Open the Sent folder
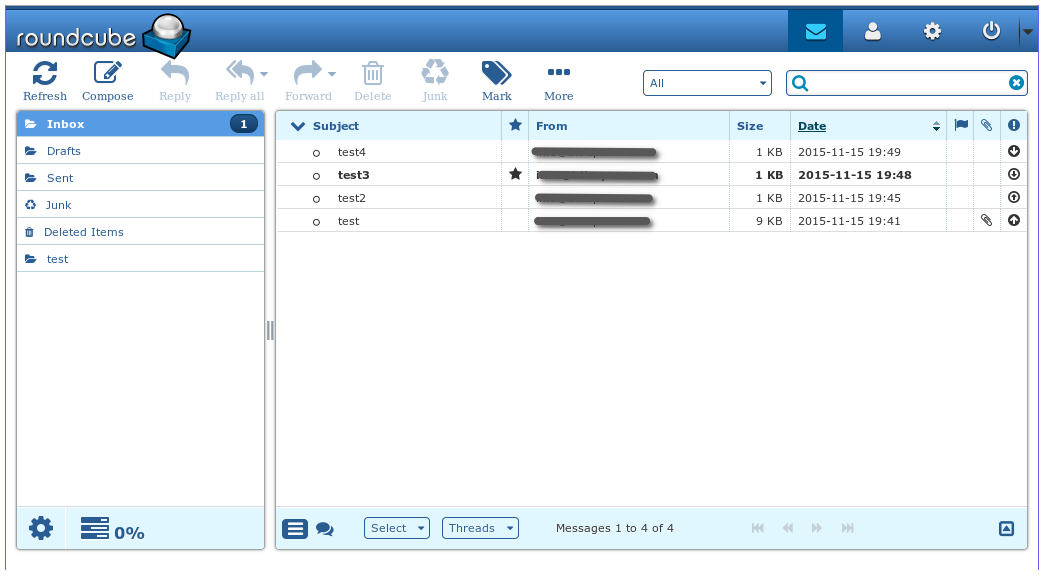 point(140,178)
